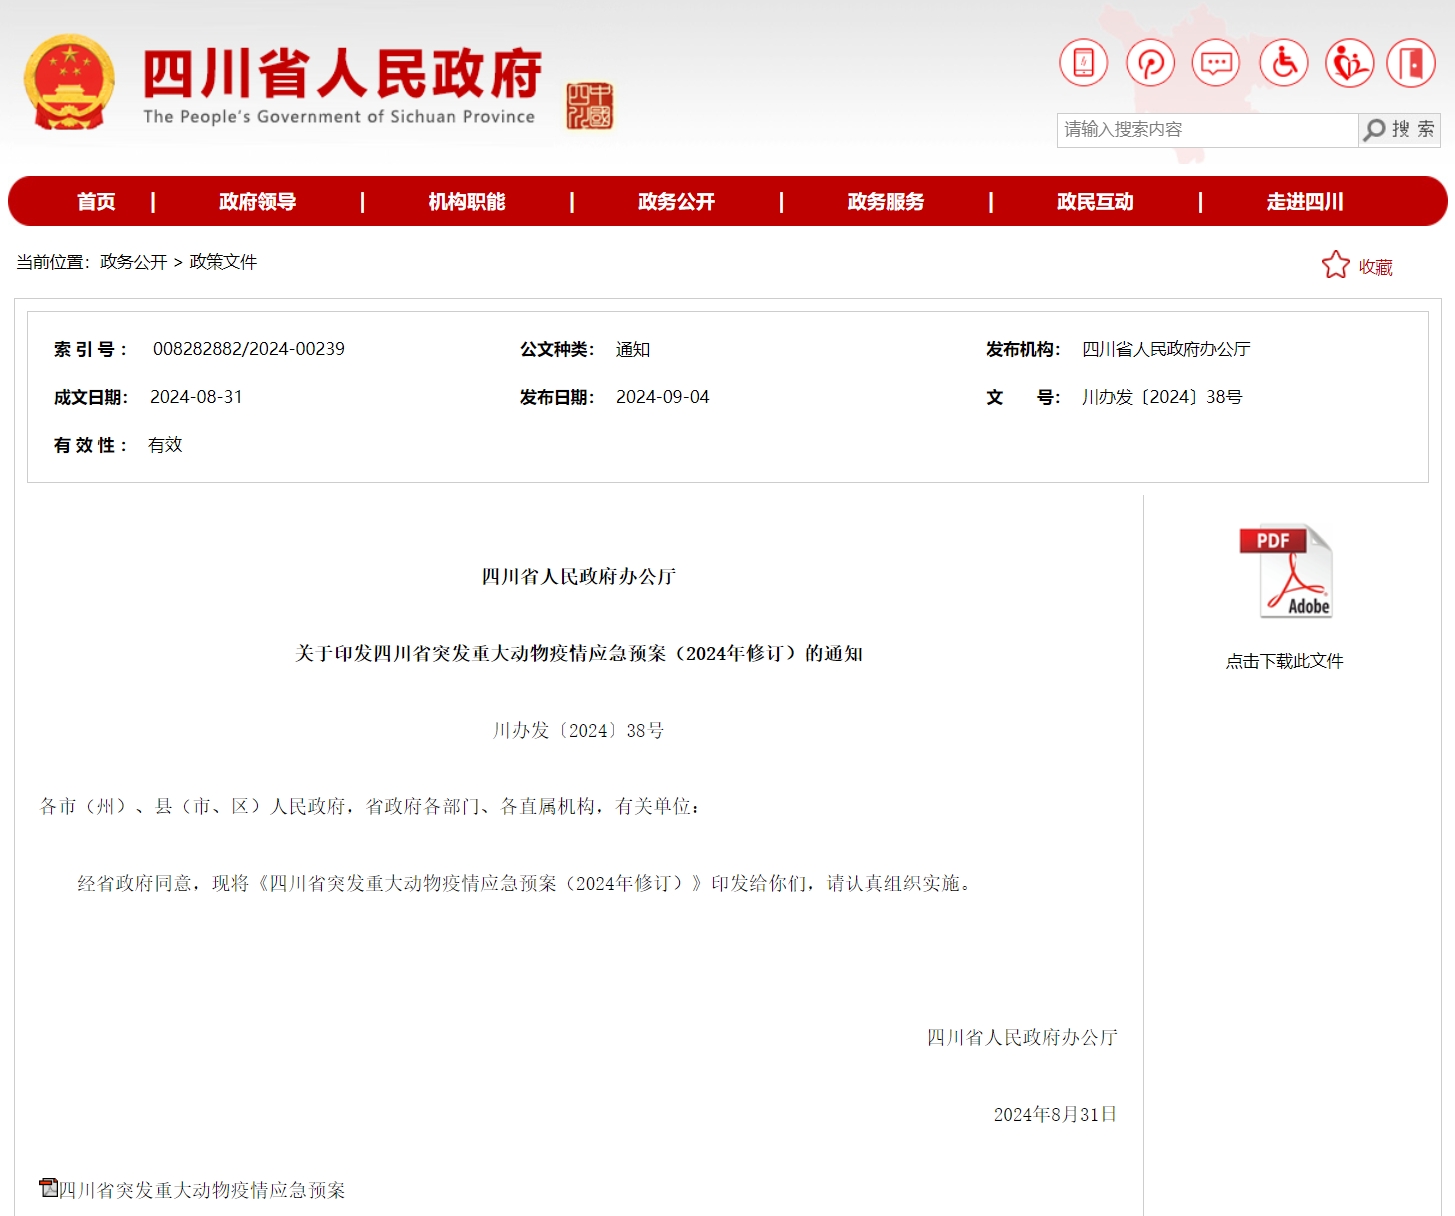Click the red seal stamp icon
Viewport: 1455px width, 1216px height.
tap(590, 106)
